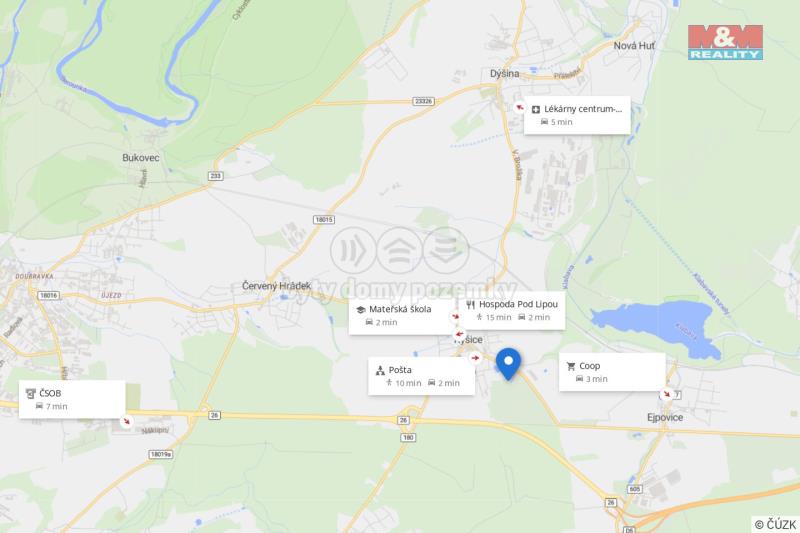Viewport: 800px width, 533px height.
Task: Select the ČSOB ATM card
Action: point(72,399)
